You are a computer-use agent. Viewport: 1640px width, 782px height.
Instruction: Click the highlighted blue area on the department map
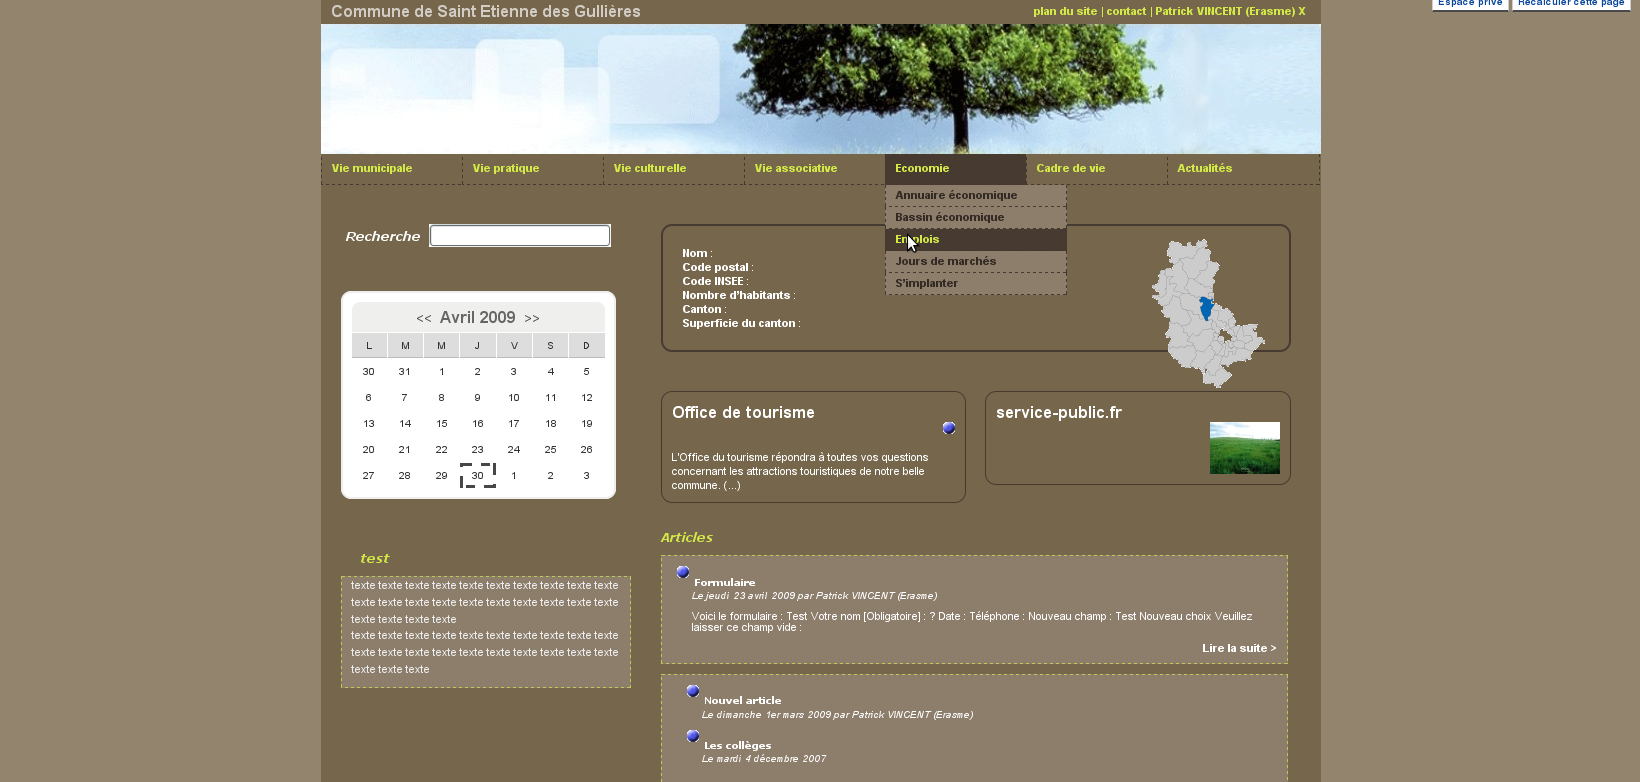point(1206,308)
